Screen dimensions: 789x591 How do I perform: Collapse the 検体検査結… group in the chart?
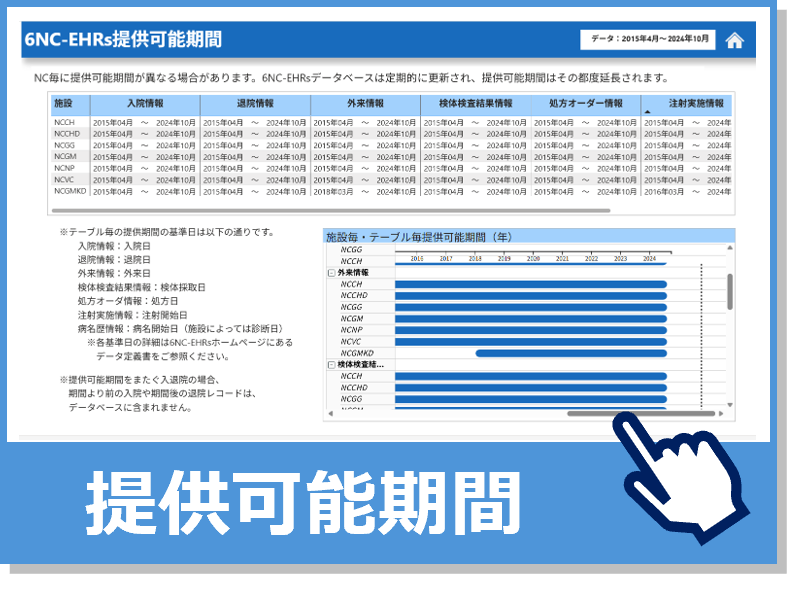(x=331, y=365)
